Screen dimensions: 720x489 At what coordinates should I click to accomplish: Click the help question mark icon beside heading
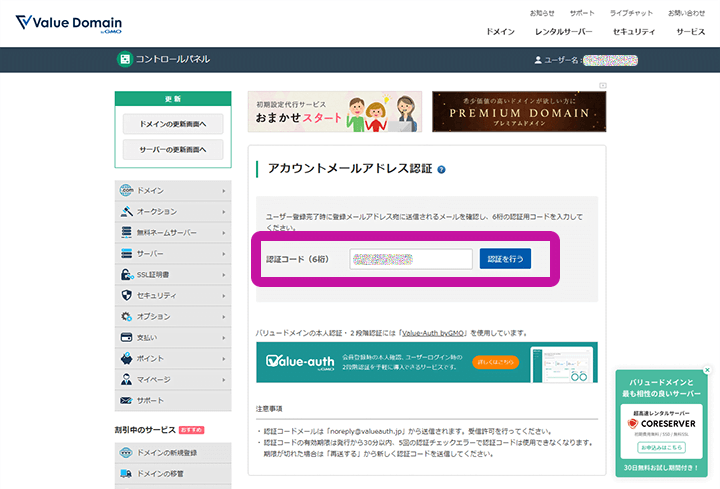click(x=441, y=170)
